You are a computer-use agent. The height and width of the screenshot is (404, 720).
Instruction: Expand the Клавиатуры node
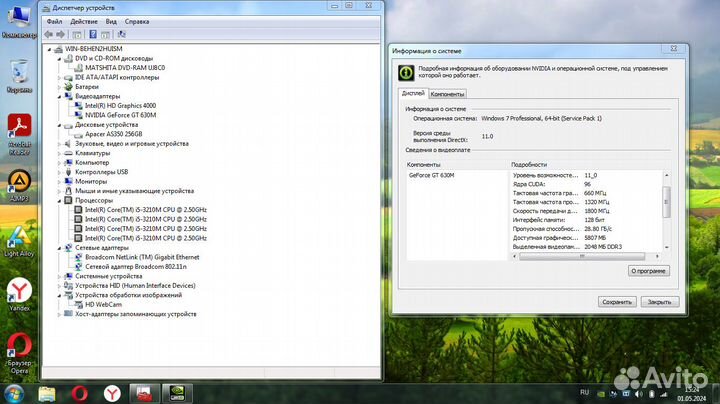(59, 153)
